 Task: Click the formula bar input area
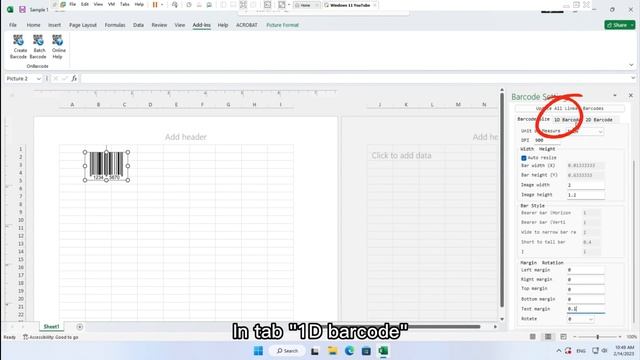click(355, 78)
